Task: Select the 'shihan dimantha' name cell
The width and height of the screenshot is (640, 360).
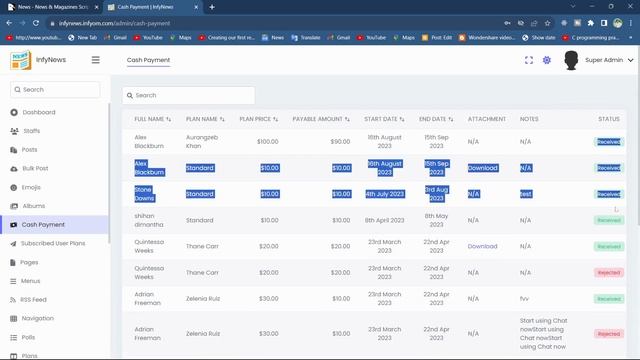Action: (x=149, y=220)
